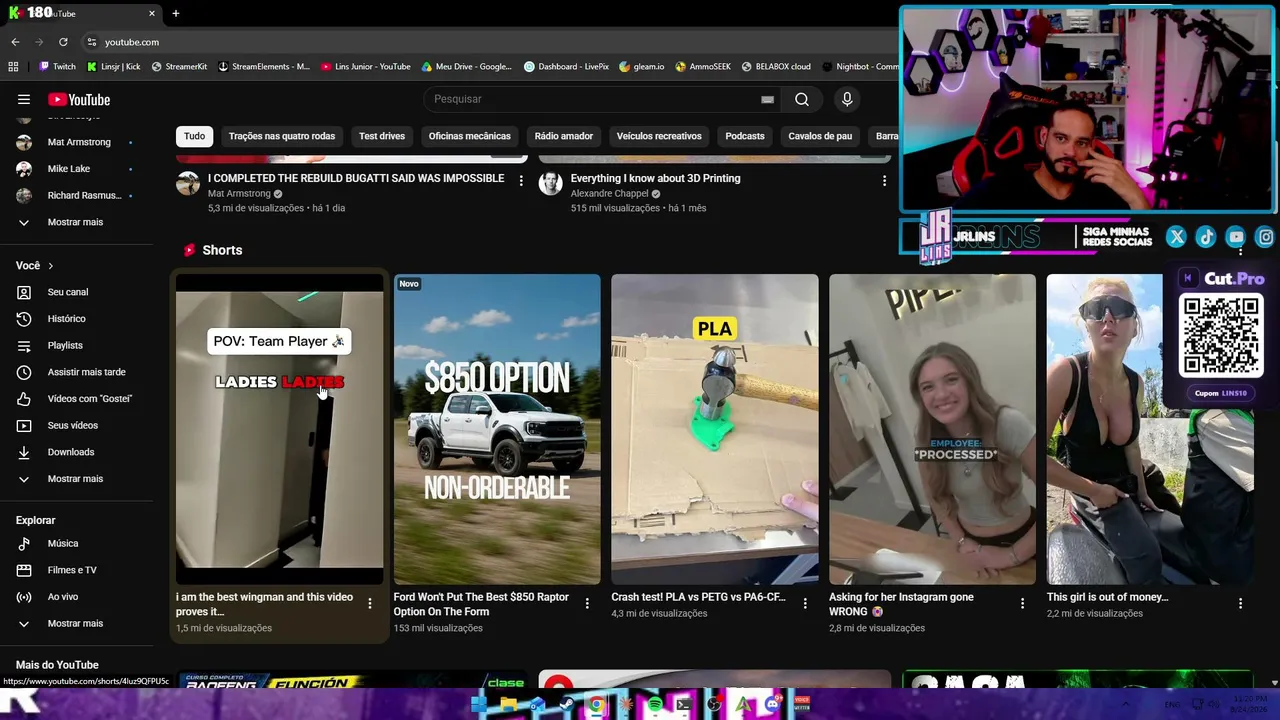Select the Oficinas mecânicas chip

pos(470,136)
